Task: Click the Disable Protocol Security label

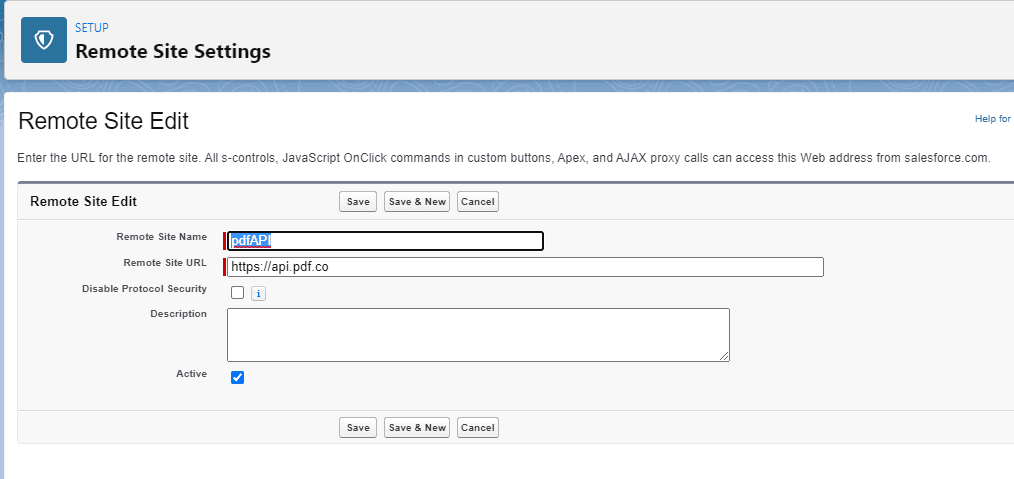Action: point(144,289)
